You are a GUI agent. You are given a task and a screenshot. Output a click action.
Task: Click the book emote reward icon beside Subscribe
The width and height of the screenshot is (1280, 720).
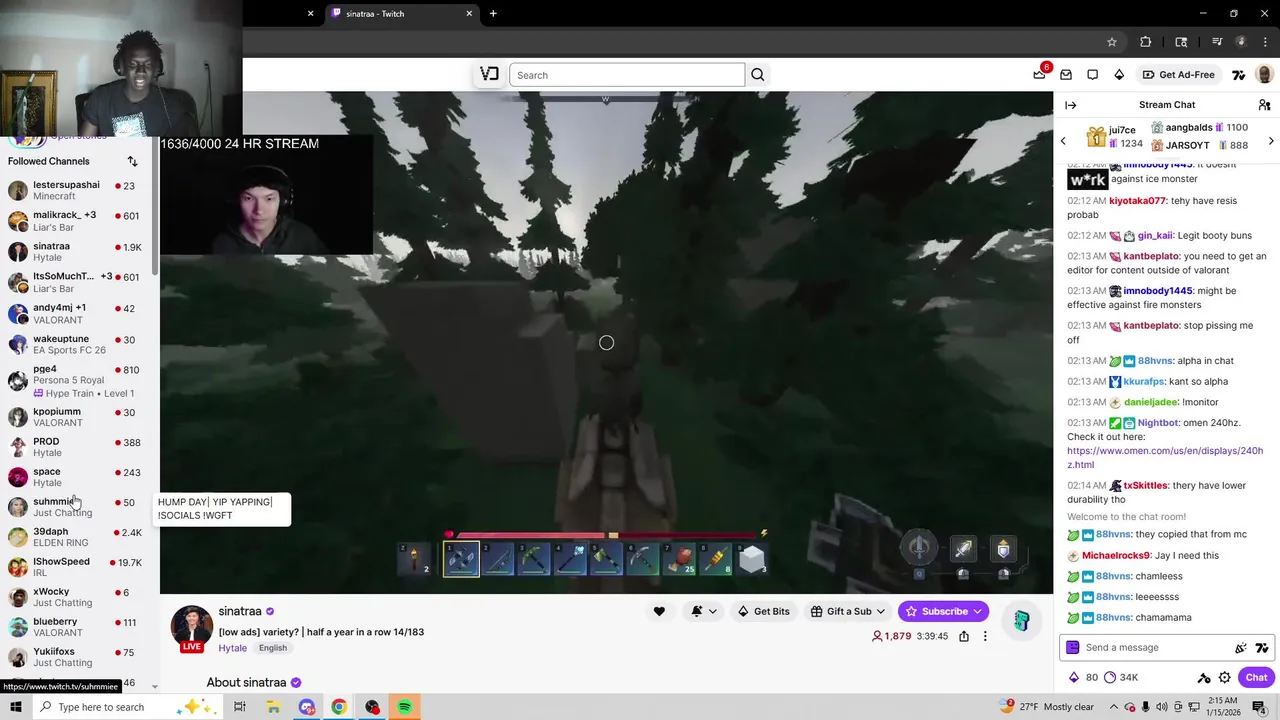1021,620
